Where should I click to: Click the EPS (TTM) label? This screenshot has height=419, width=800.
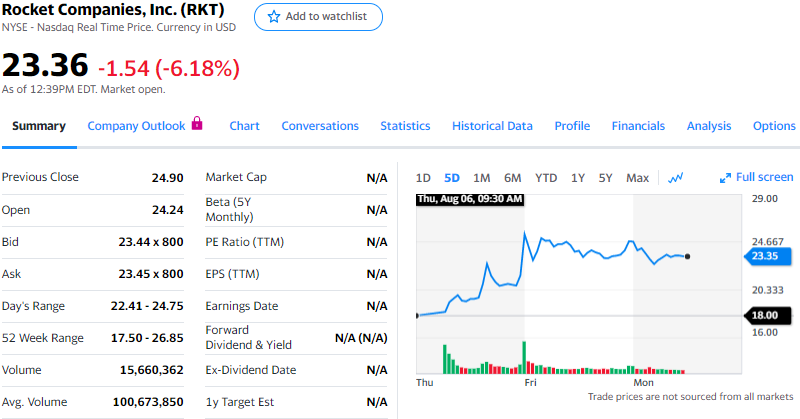[x=232, y=274]
